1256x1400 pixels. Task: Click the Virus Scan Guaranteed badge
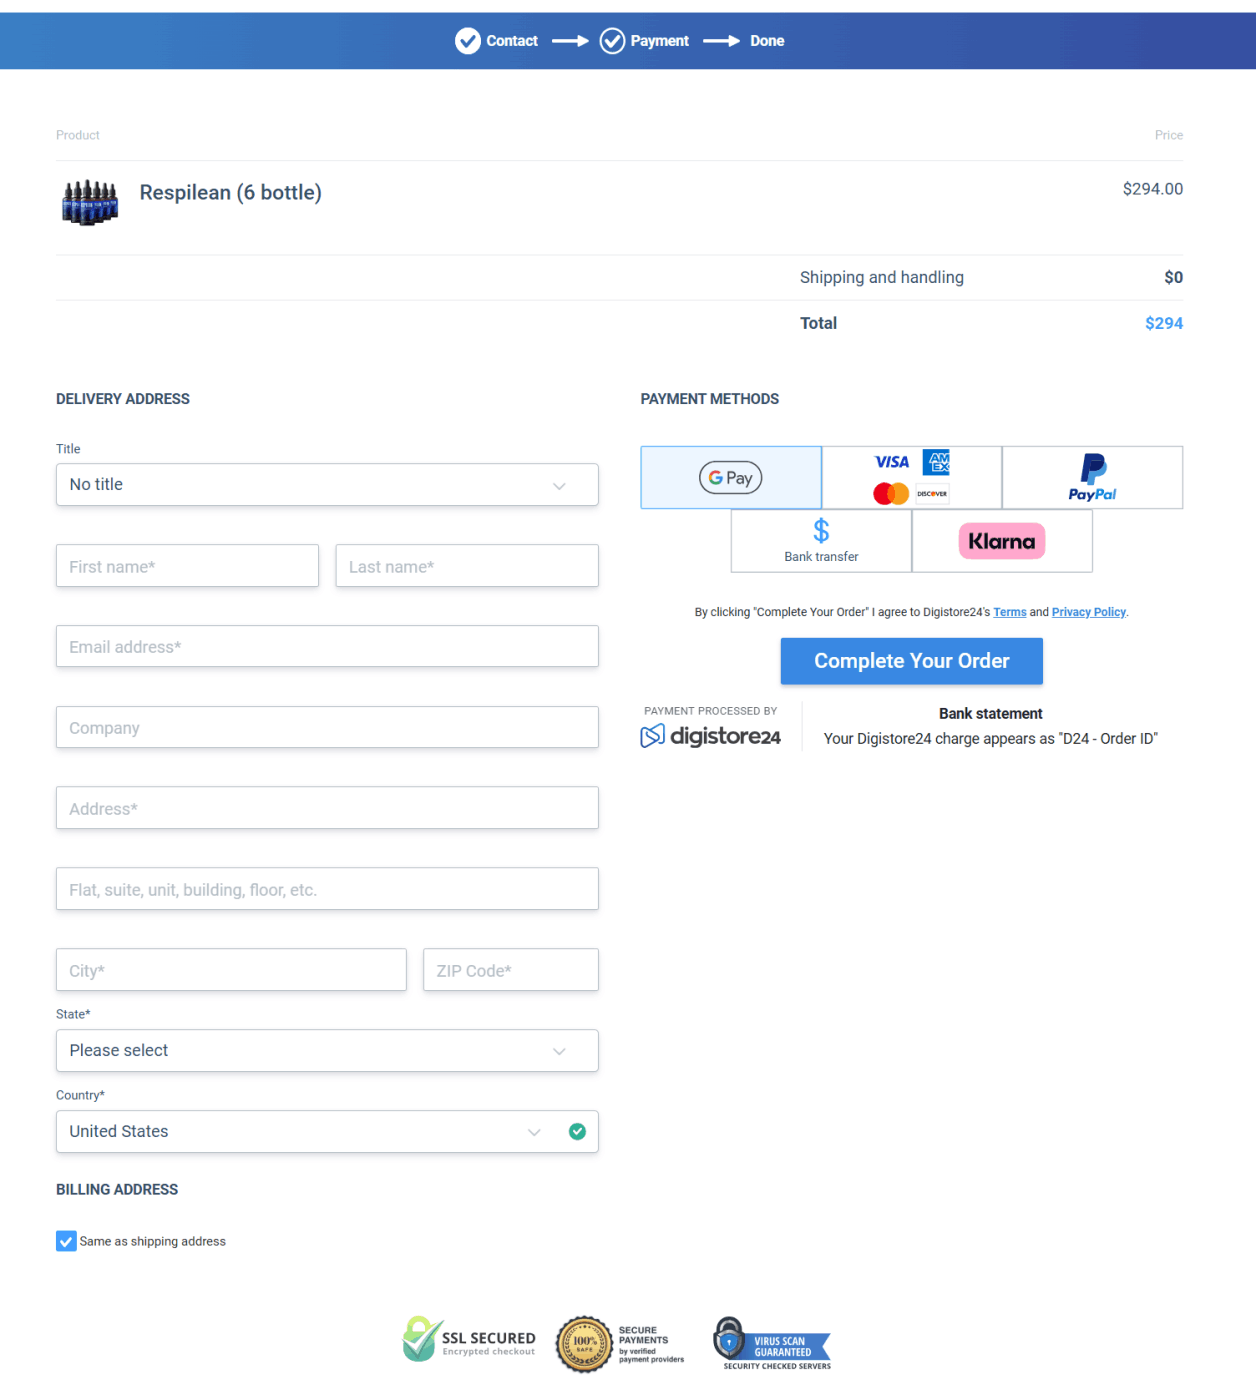pyautogui.click(x=770, y=1343)
